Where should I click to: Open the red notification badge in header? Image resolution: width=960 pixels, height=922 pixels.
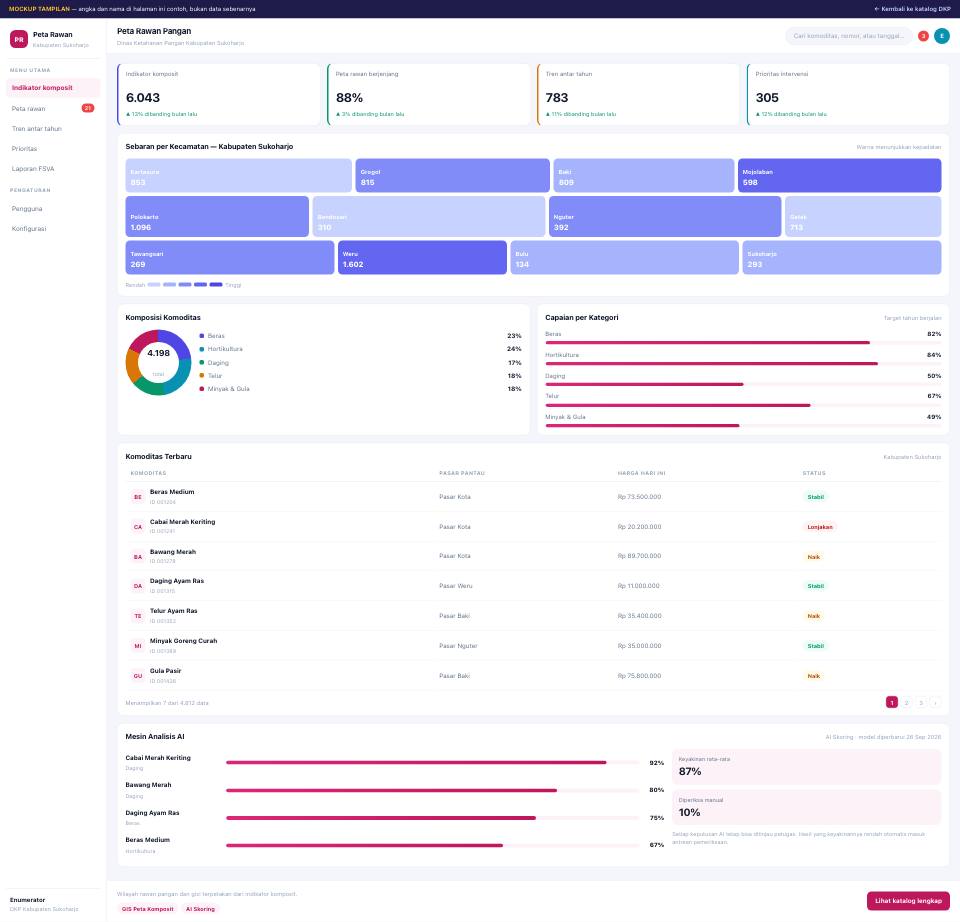[x=923, y=36]
